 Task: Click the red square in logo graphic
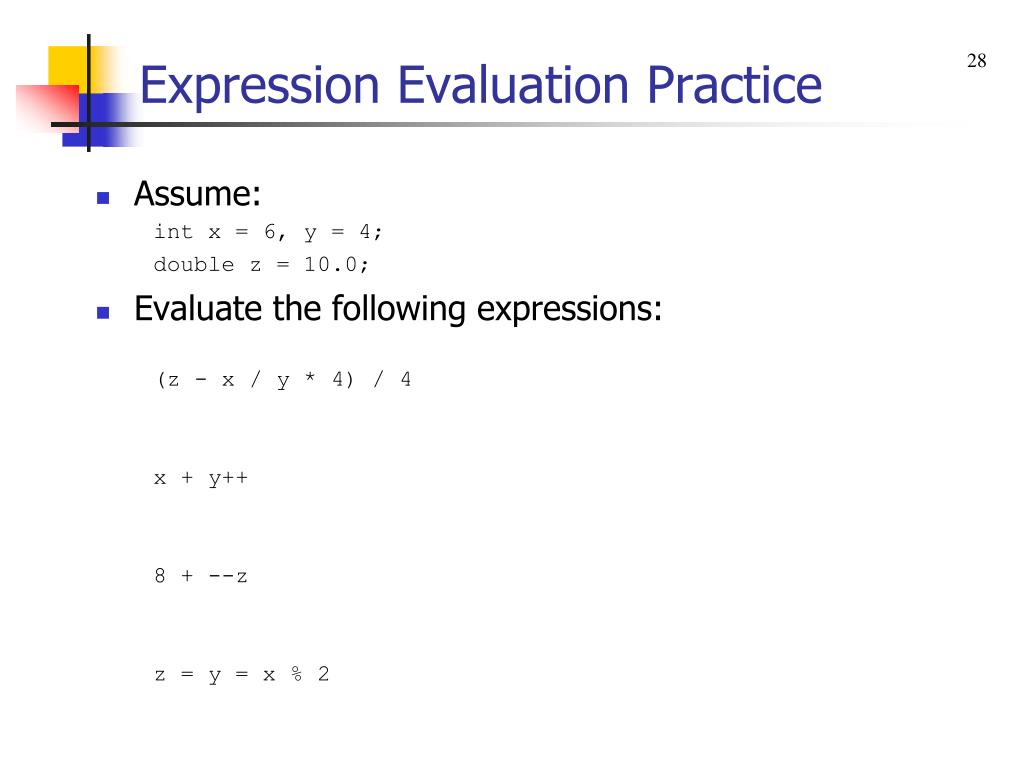tap(48, 108)
